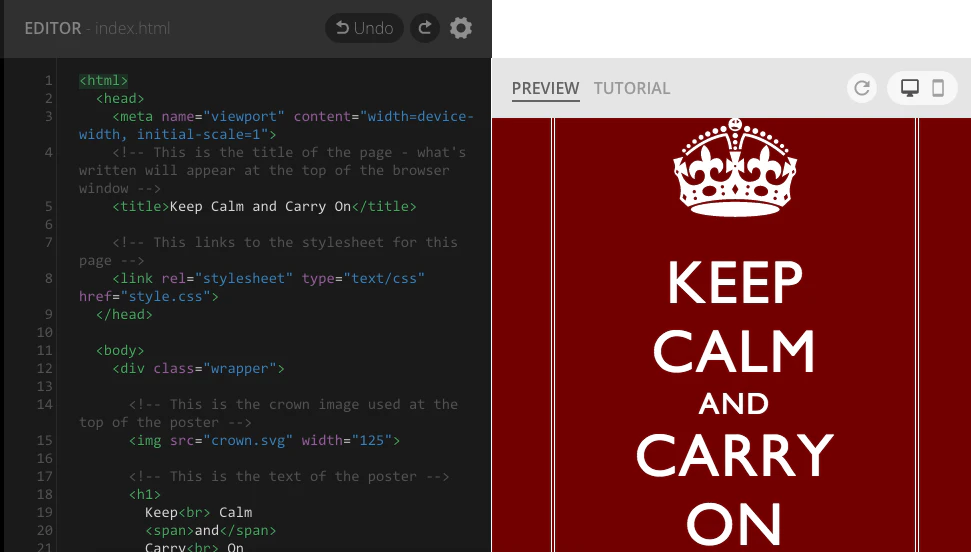Click the word ON in poster preview
Image resolution: width=971 pixels, height=552 pixels.
[x=734, y=524]
